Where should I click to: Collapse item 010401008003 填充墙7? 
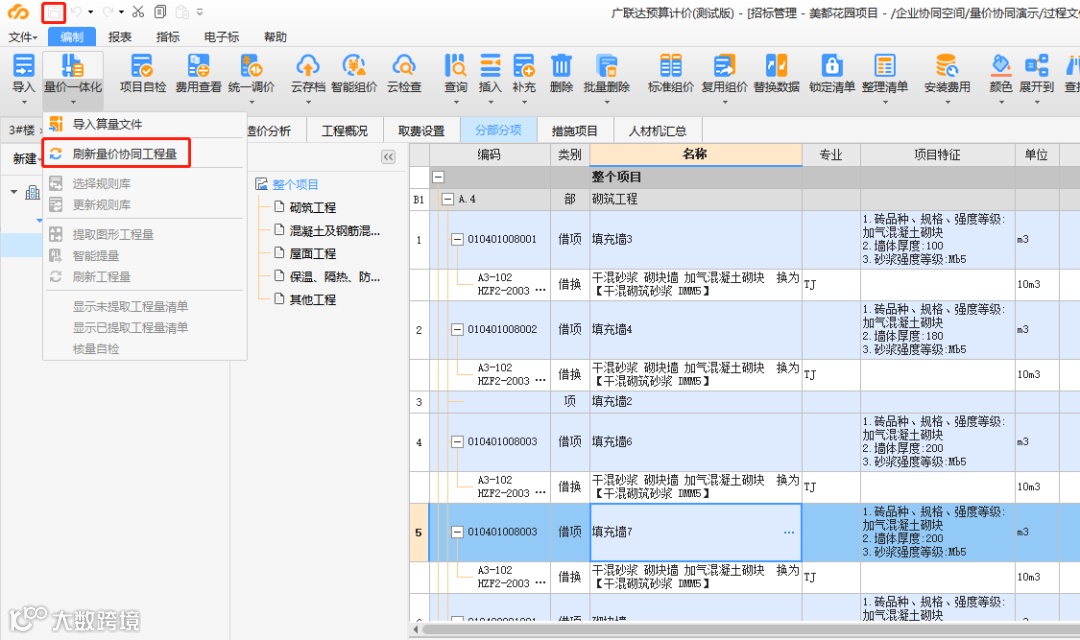(x=457, y=532)
